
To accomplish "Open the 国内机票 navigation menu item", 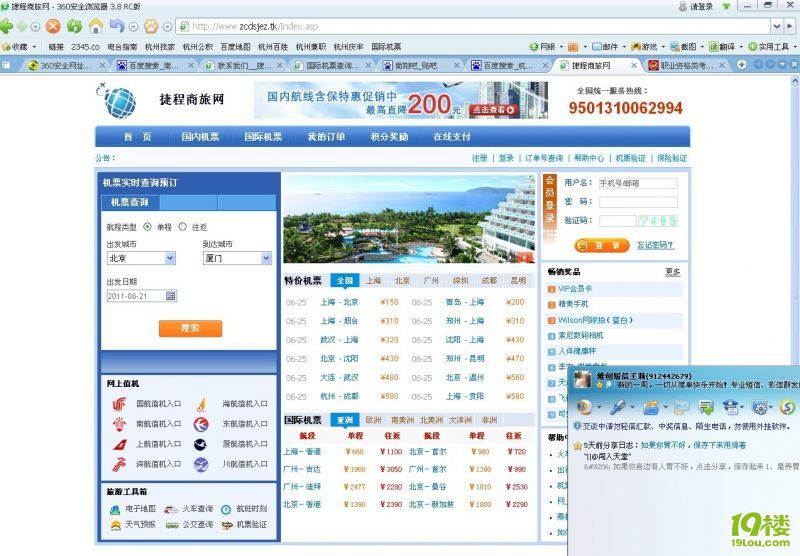I will tap(200, 137).
